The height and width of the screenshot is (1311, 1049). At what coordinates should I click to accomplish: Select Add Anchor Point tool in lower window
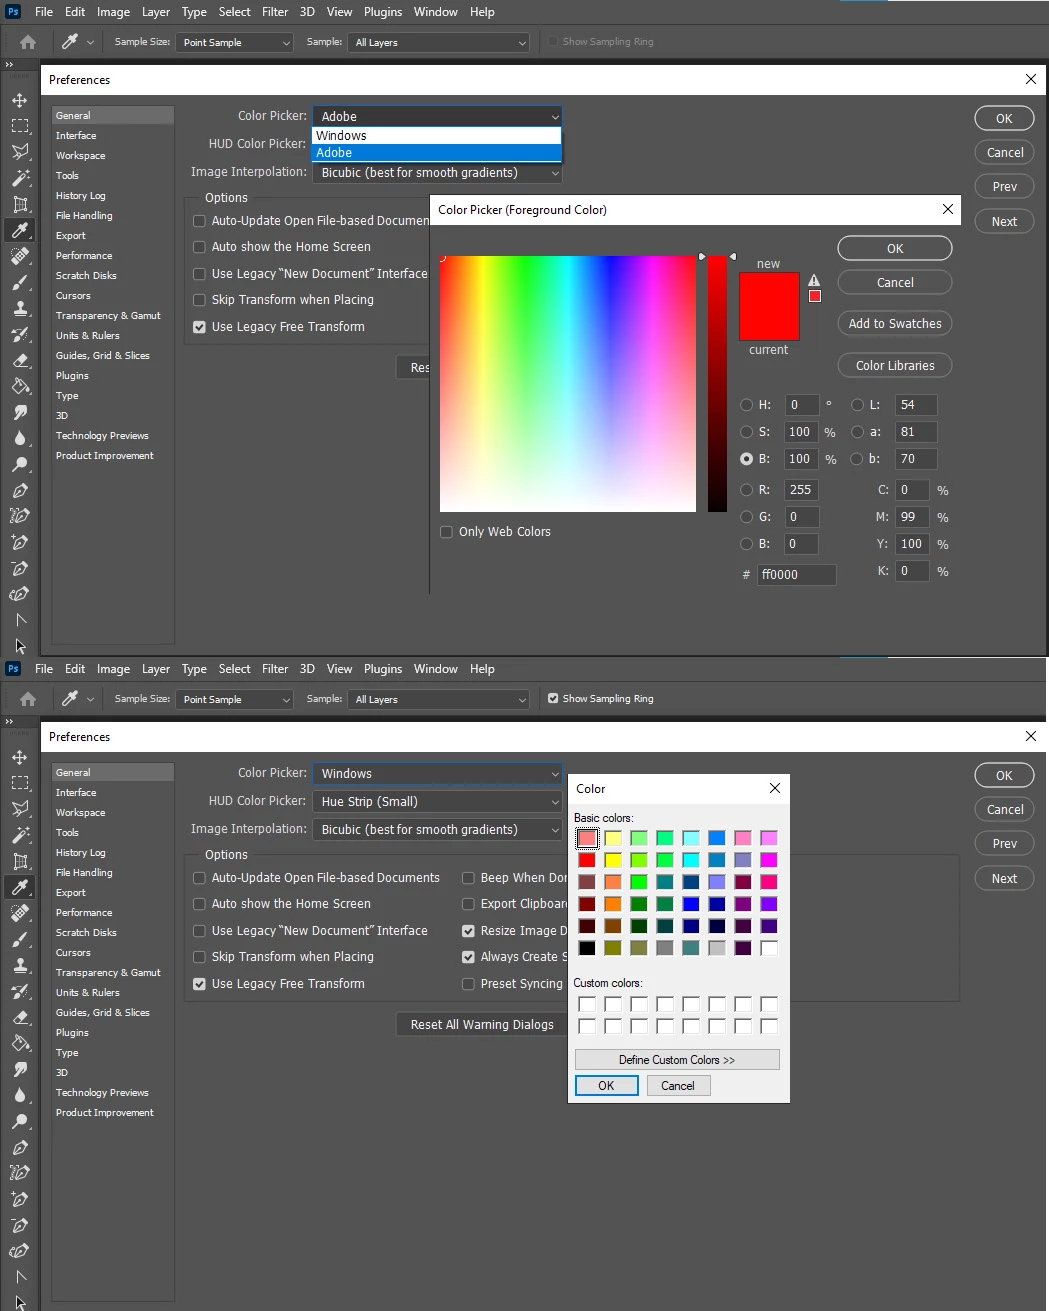[20, 1199]
